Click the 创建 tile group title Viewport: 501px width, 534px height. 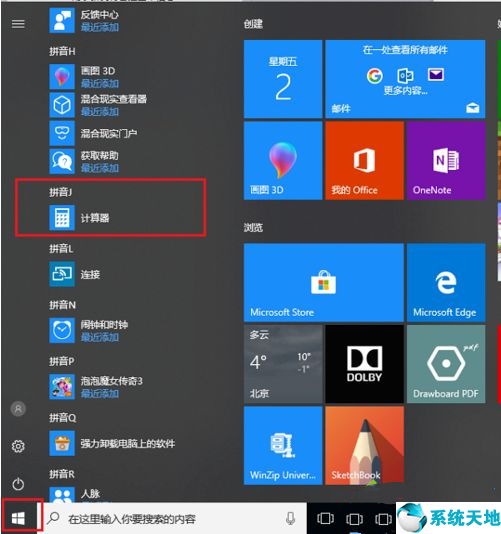253,24
